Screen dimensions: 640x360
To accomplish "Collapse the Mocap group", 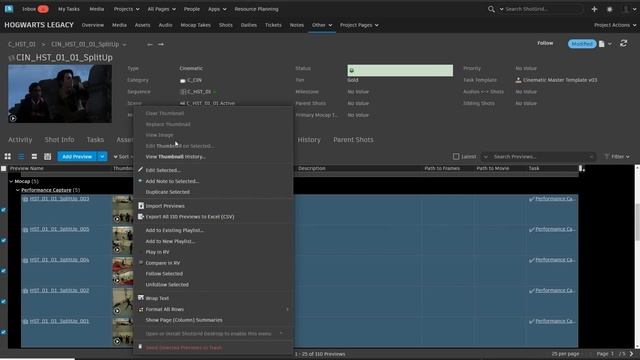I will [x=11, y=181].
